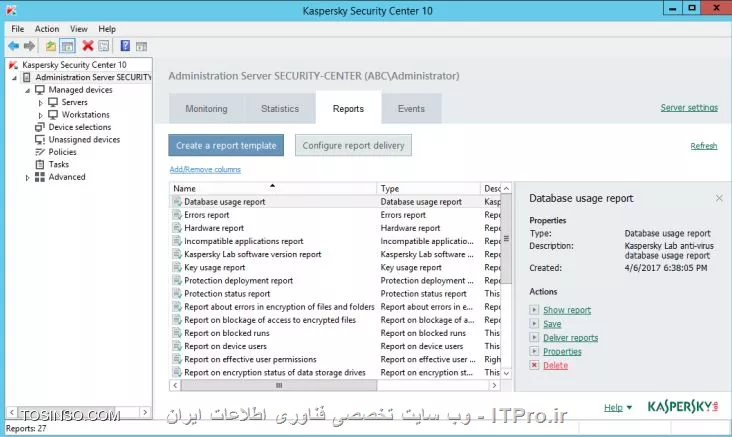Screen dimensions: 732x437
Task: Click the Deliver reports link
Action: click(x=570, y=337)
